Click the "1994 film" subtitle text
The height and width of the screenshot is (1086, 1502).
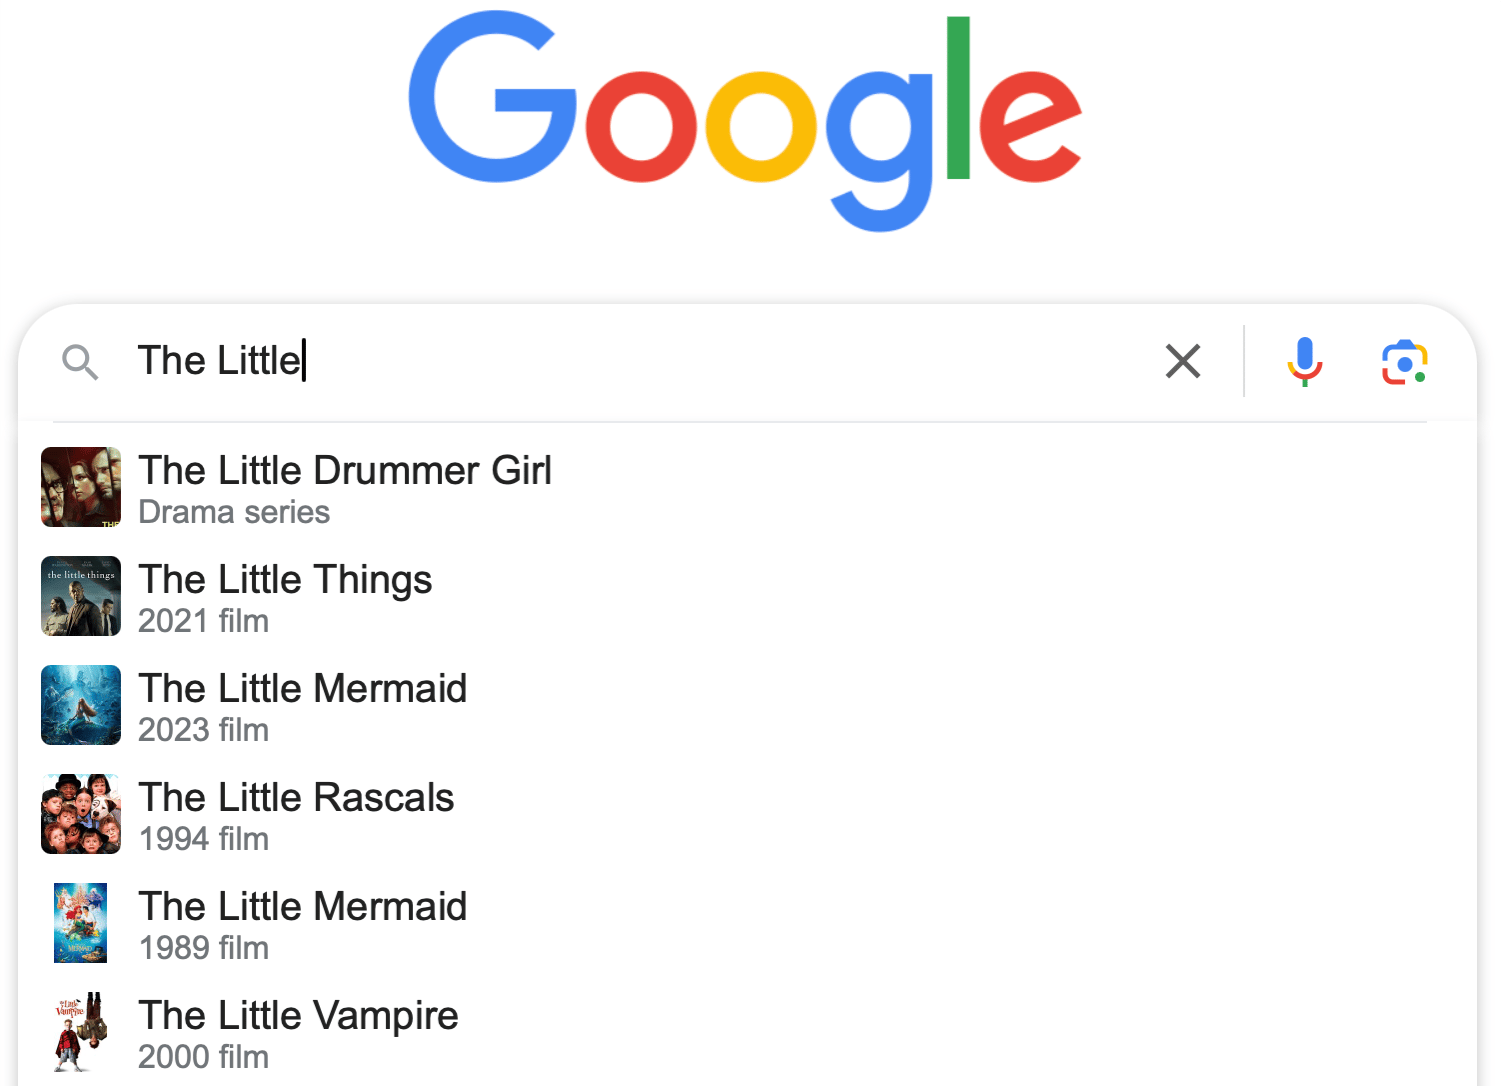pyautogui.click(x=204, y=839)
